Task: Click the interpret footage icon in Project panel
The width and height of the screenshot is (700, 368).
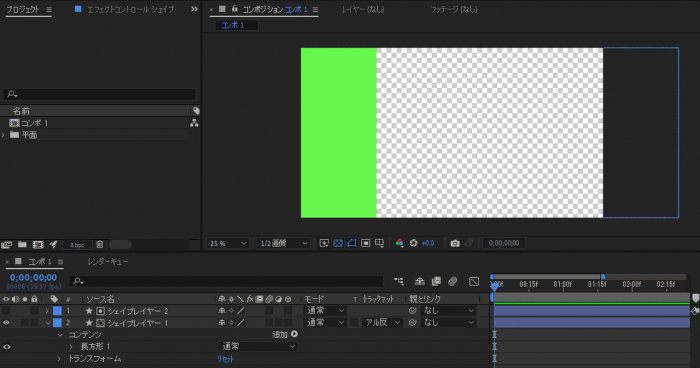Action: click(x=6, y=244)
